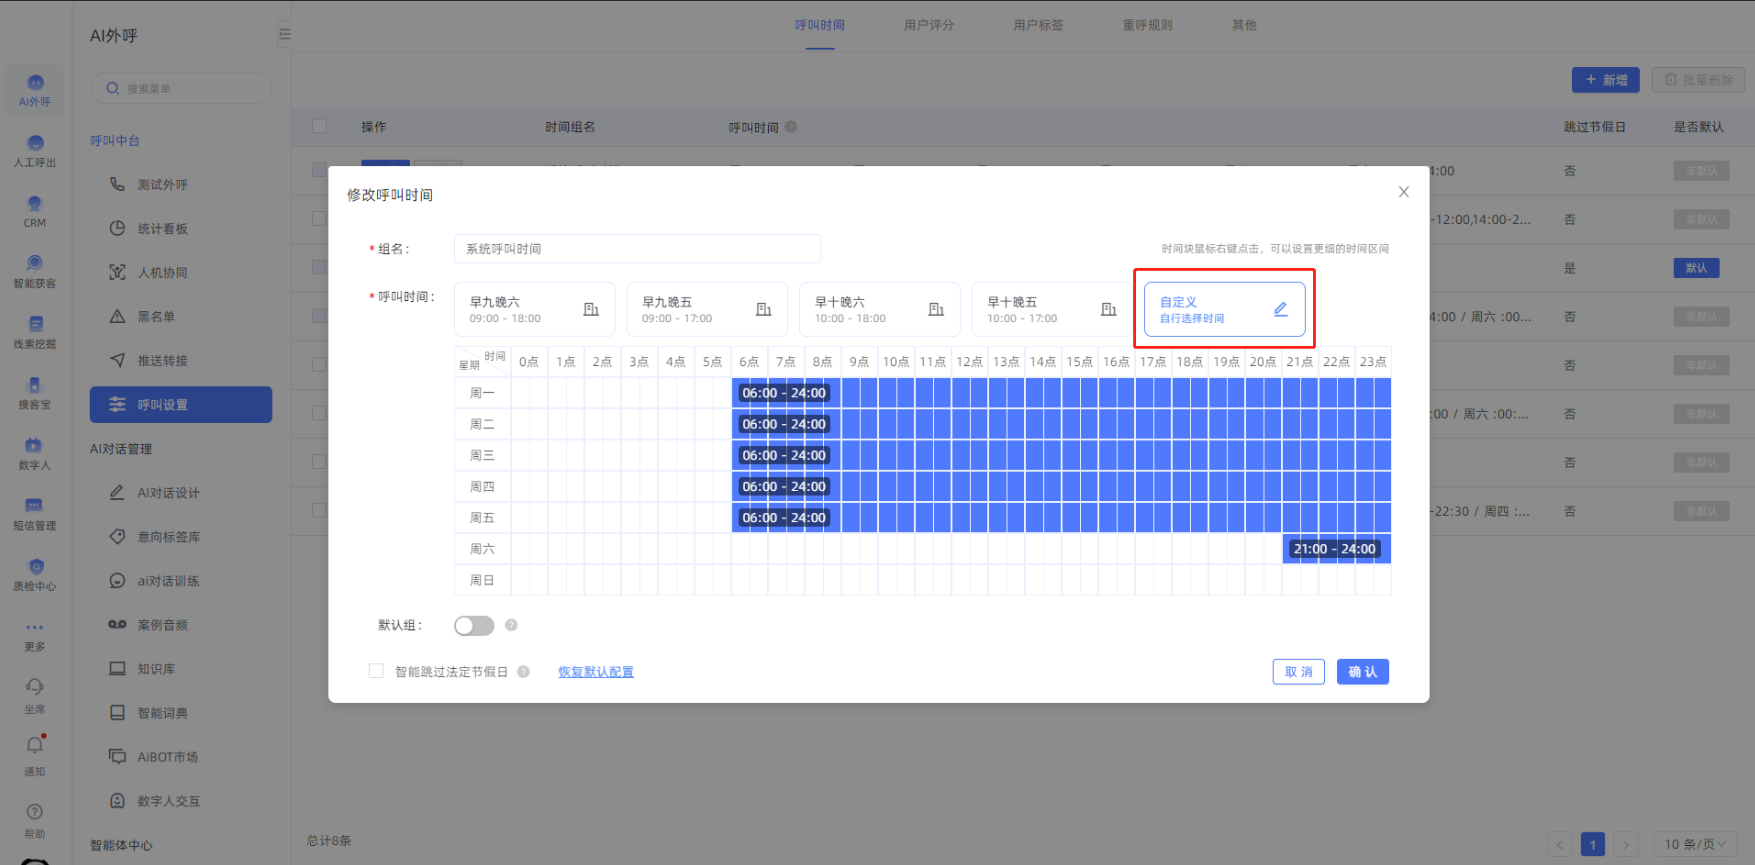
Task: Click the 通知 bell icon
Action: click(x=35, y=746)
